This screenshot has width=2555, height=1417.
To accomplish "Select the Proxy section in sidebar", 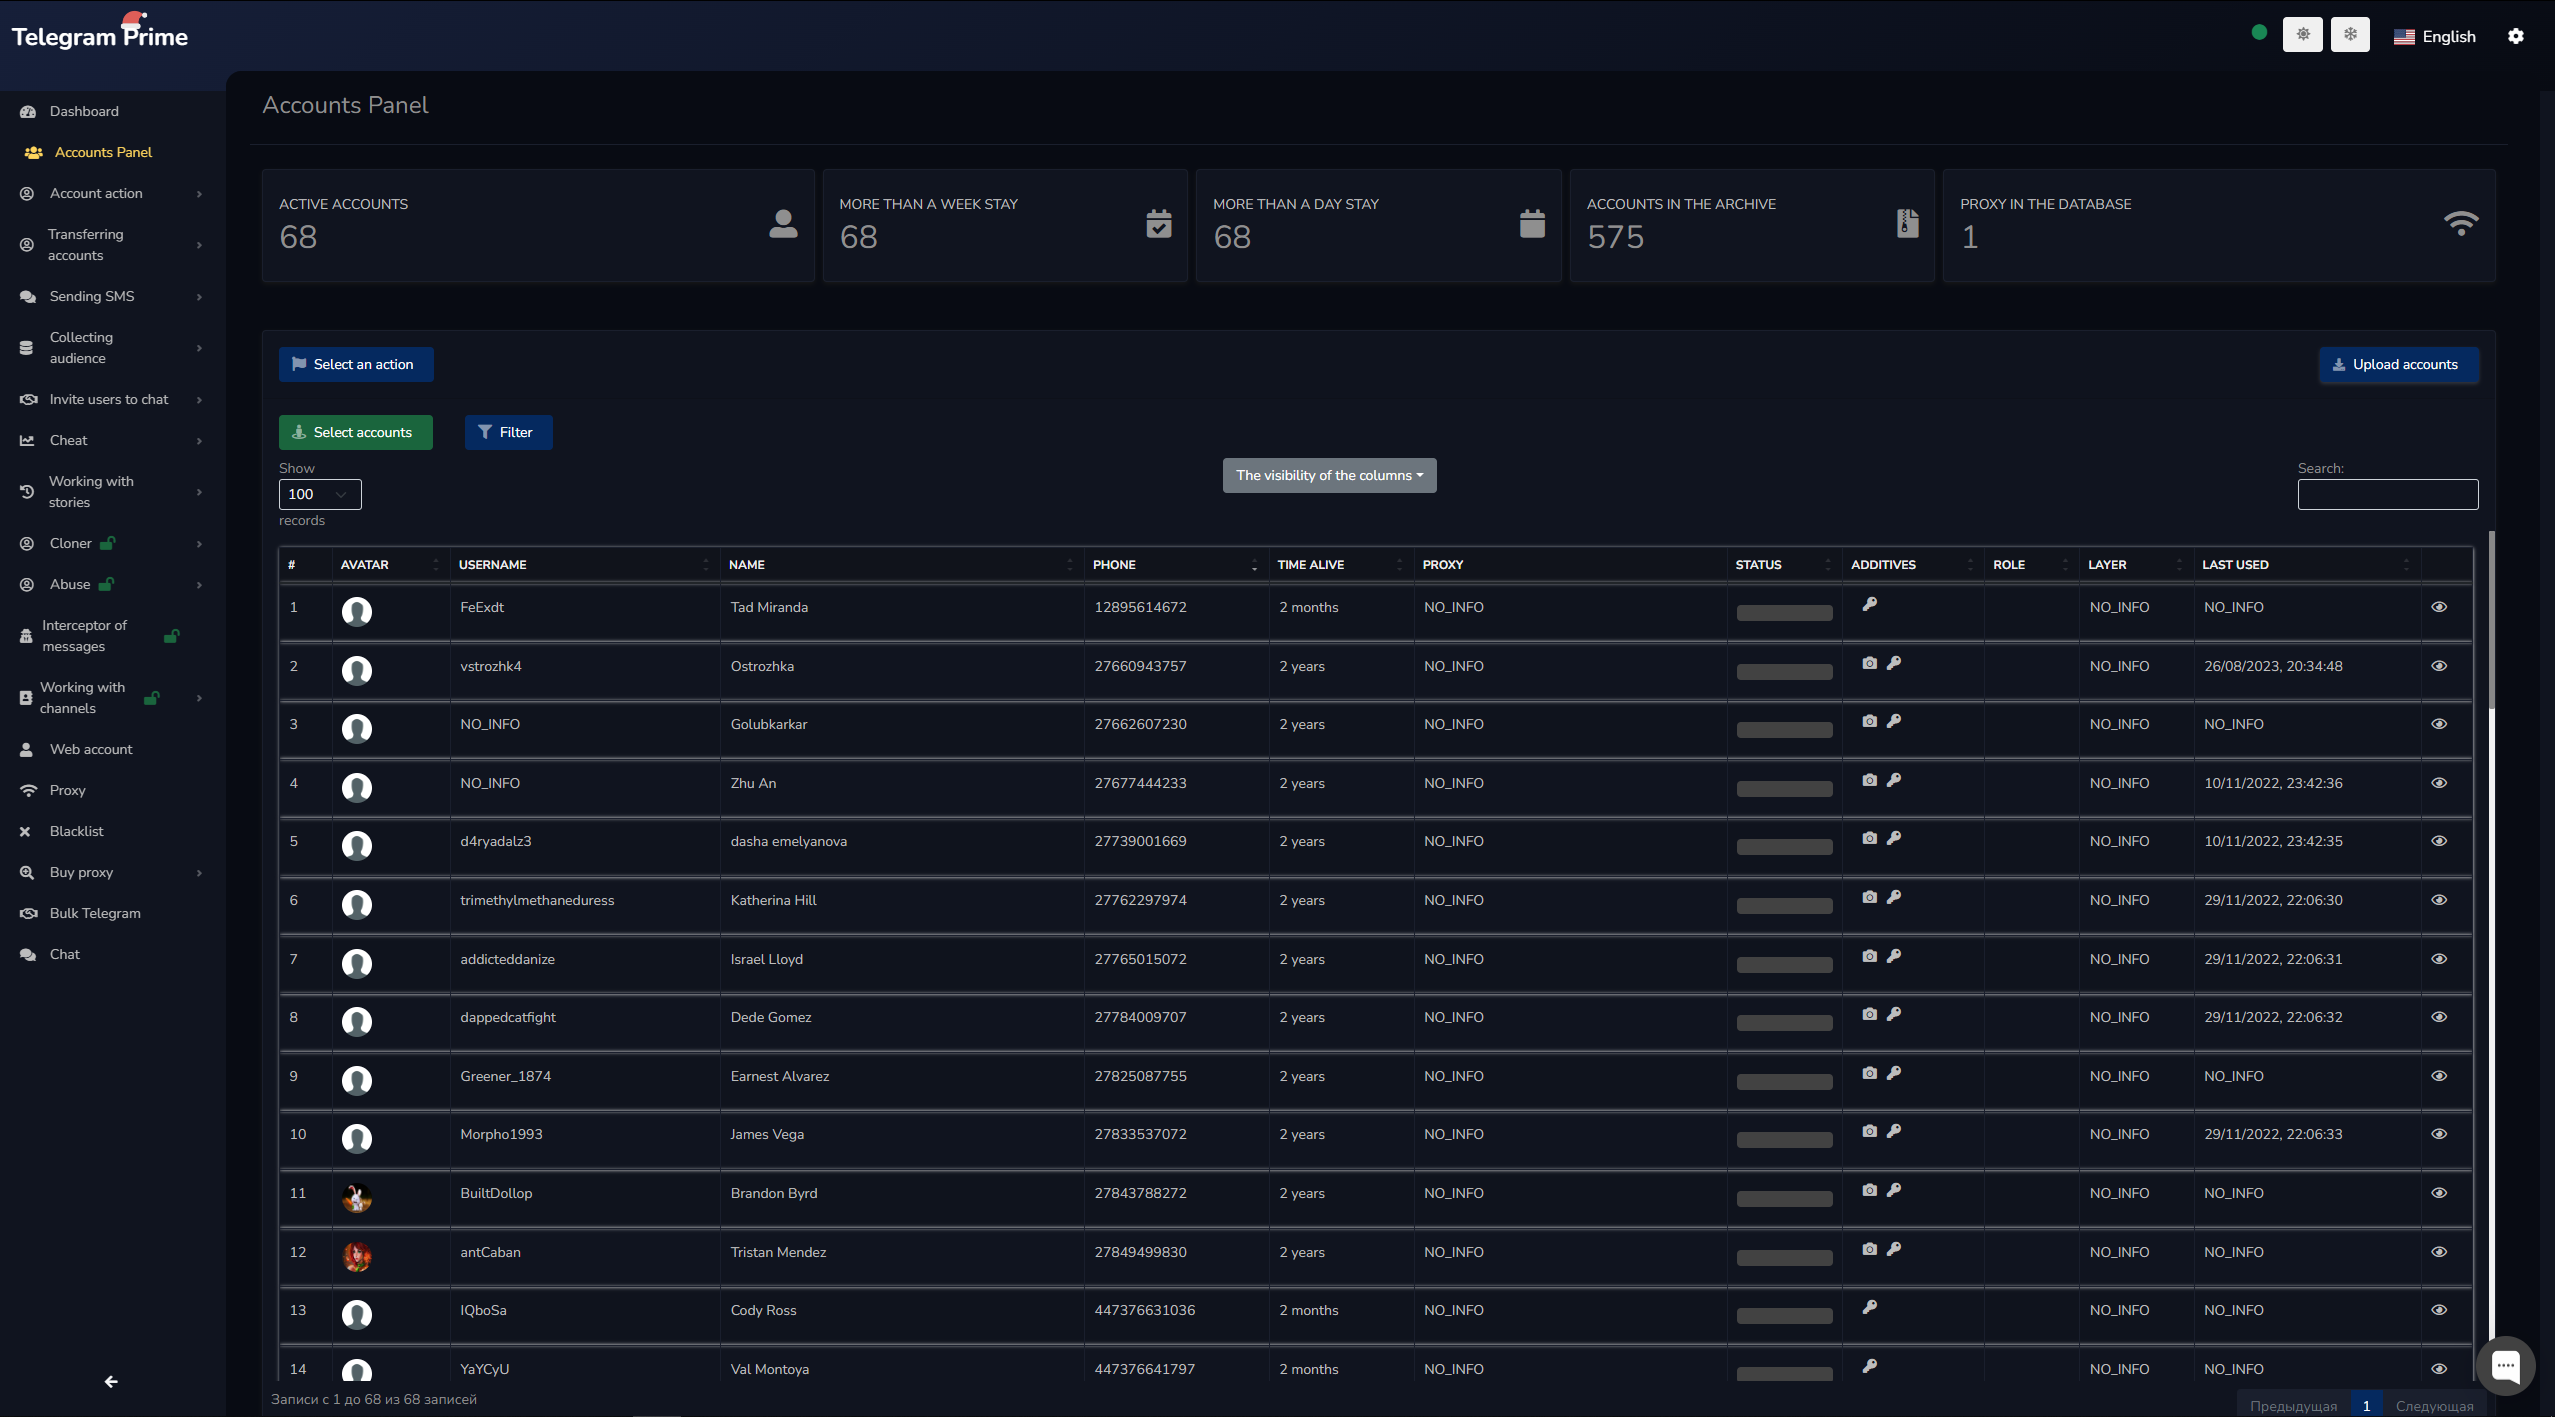I will [67, 790].
